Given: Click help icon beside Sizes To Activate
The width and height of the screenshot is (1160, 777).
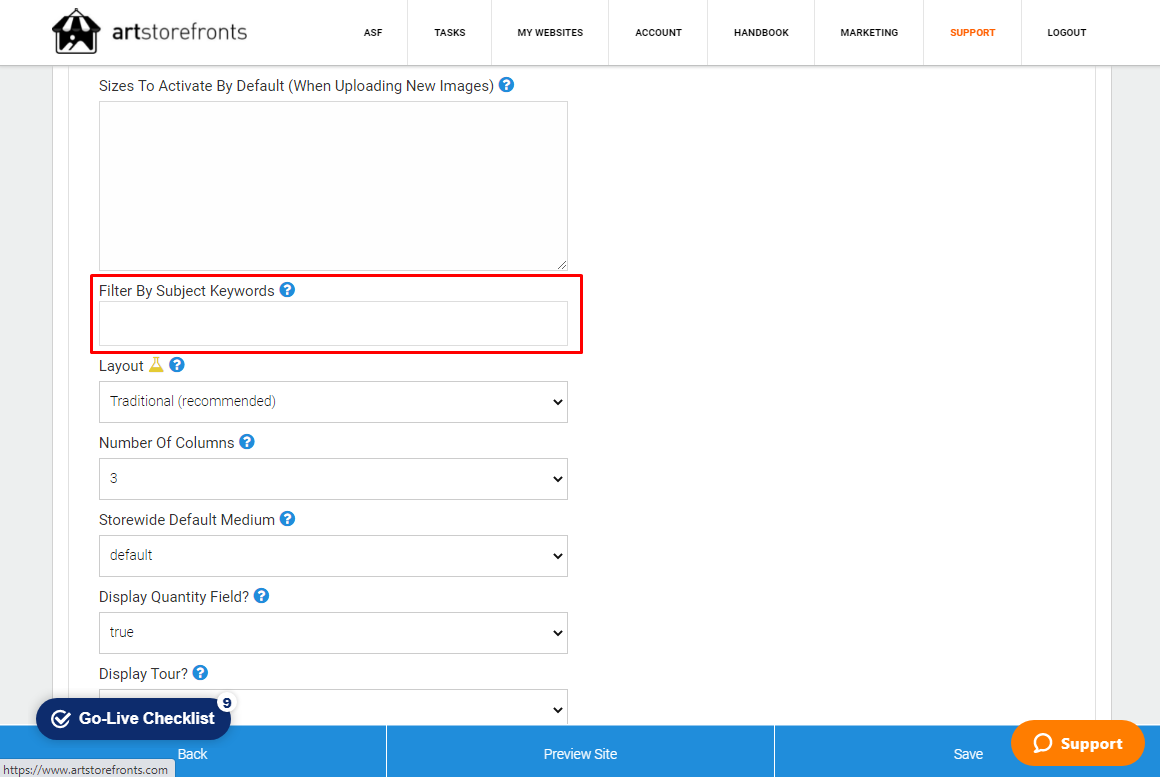Looking at the screenshot, I should pyautogui.click(x=506, y=85).
